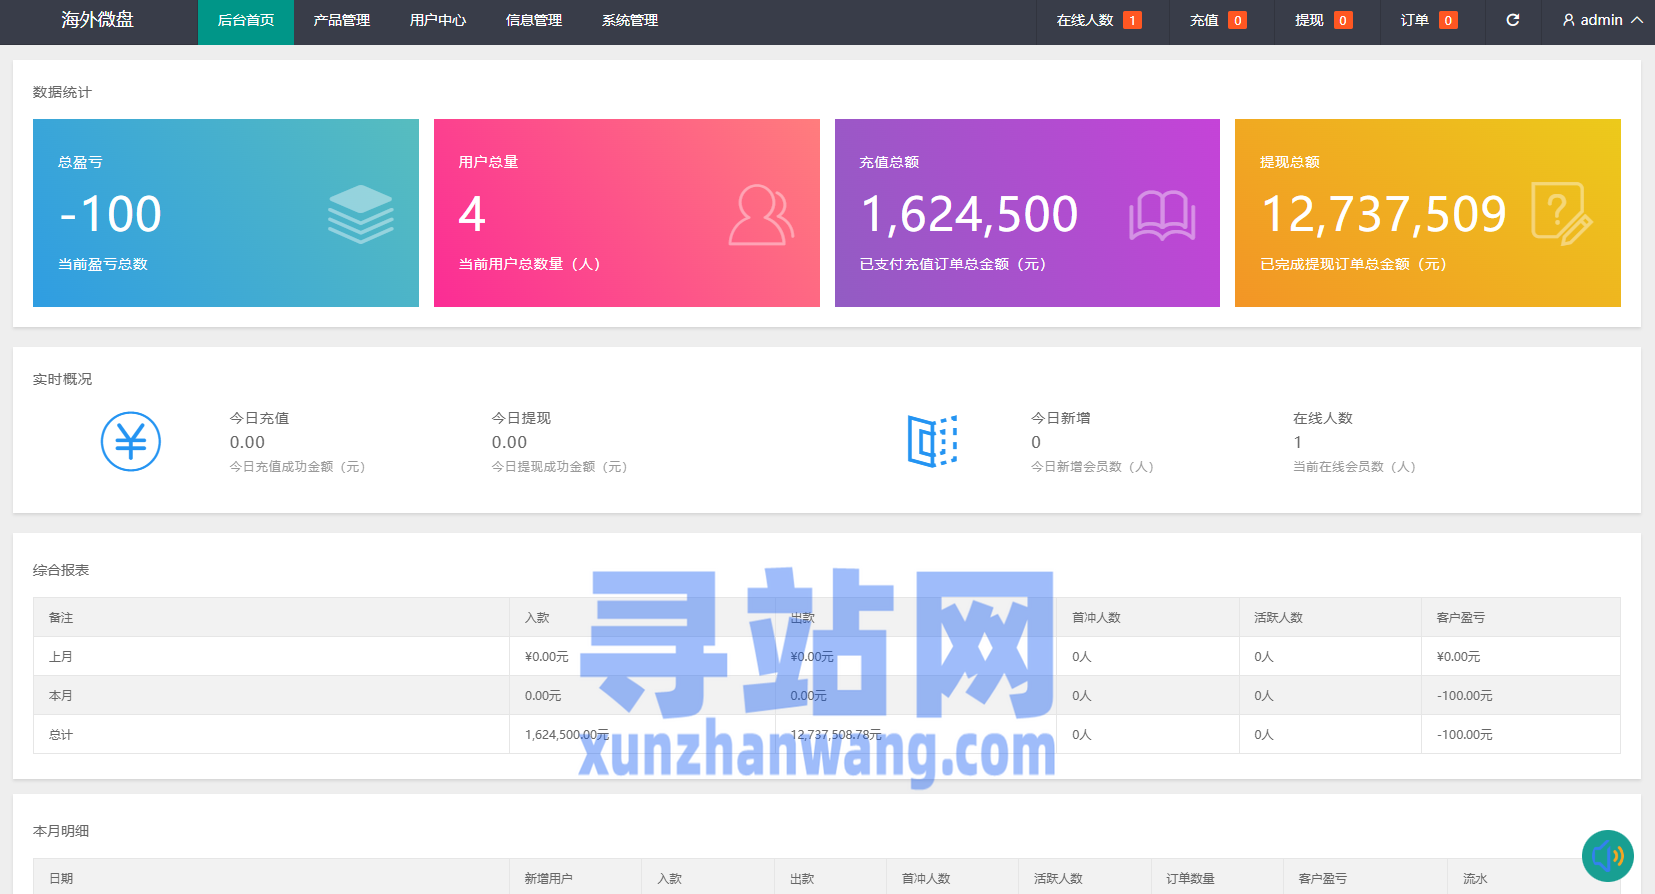This screenshot has width=1655, height=894.
Task: Click the 上月 row label
Action: point(61,657)
